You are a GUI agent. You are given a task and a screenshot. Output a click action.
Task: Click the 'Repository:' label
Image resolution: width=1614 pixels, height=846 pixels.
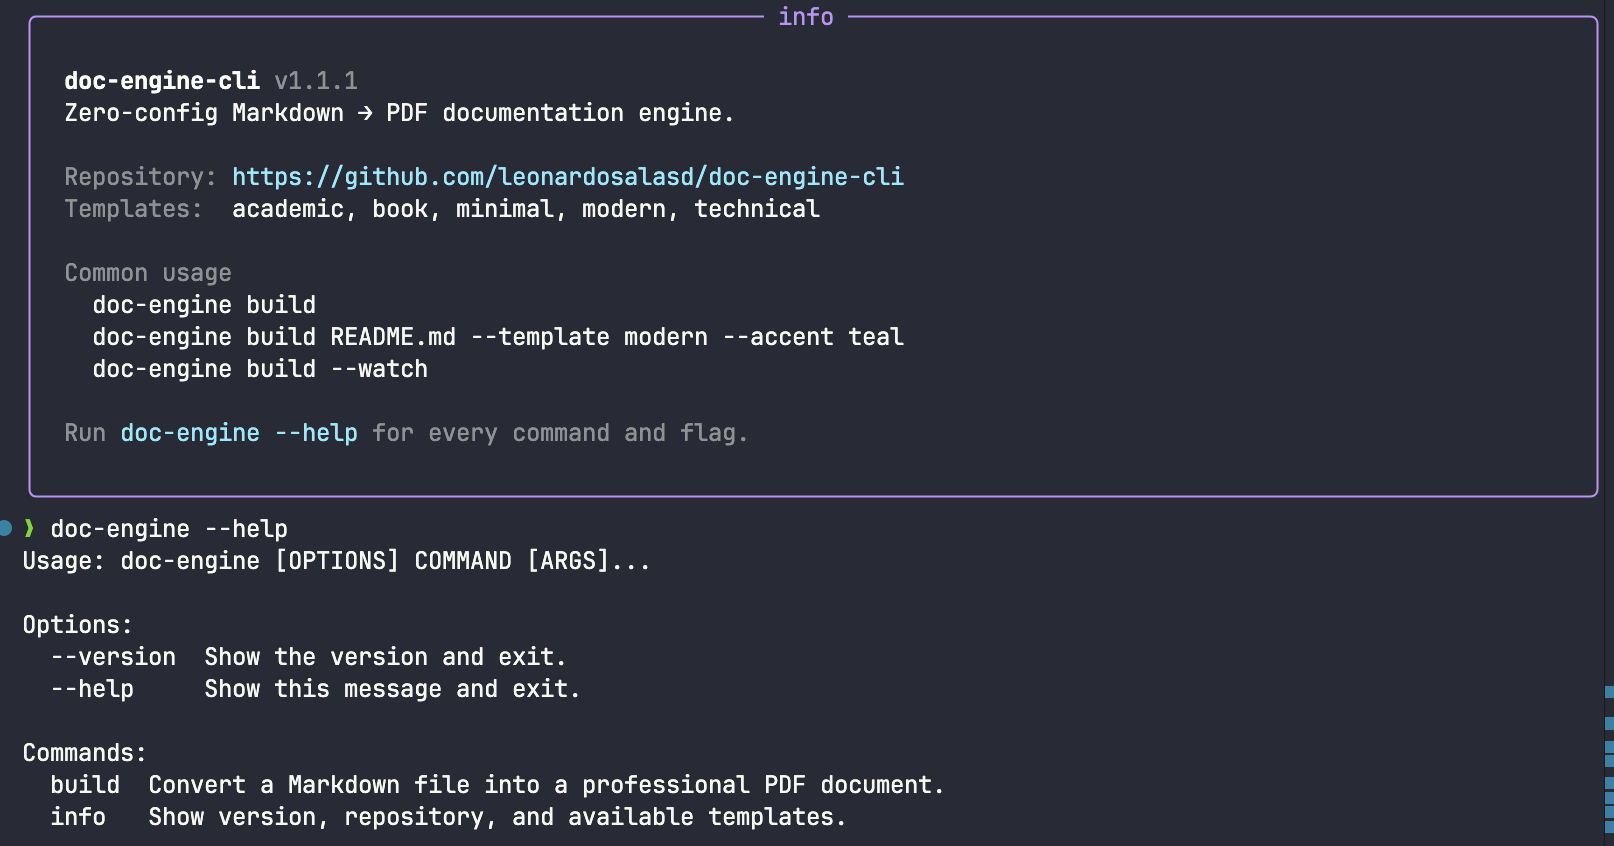(x=140, y=177)
